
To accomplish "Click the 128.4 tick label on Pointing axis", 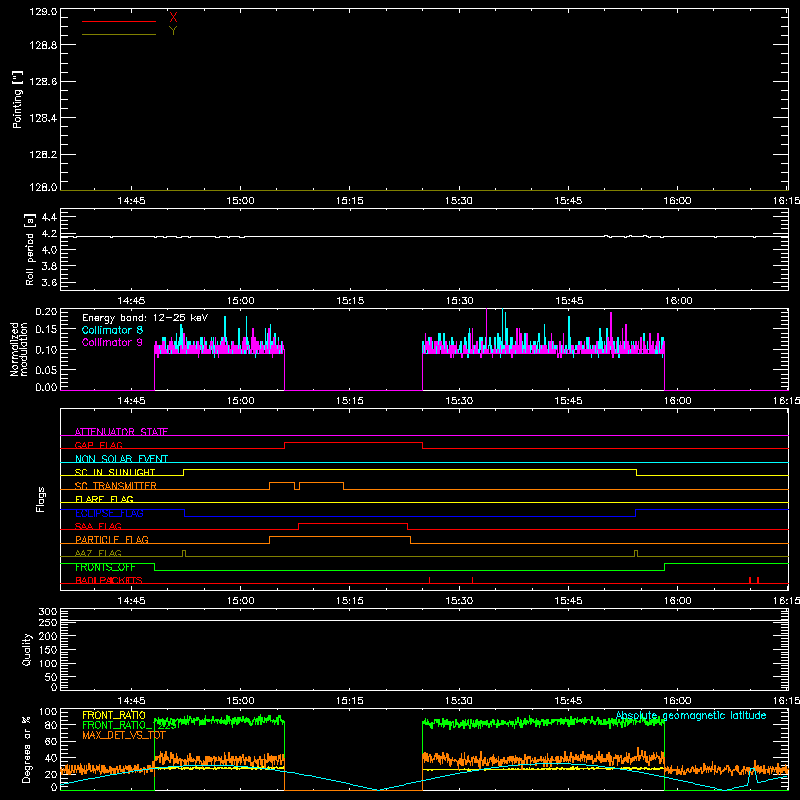I will [43, 118].
